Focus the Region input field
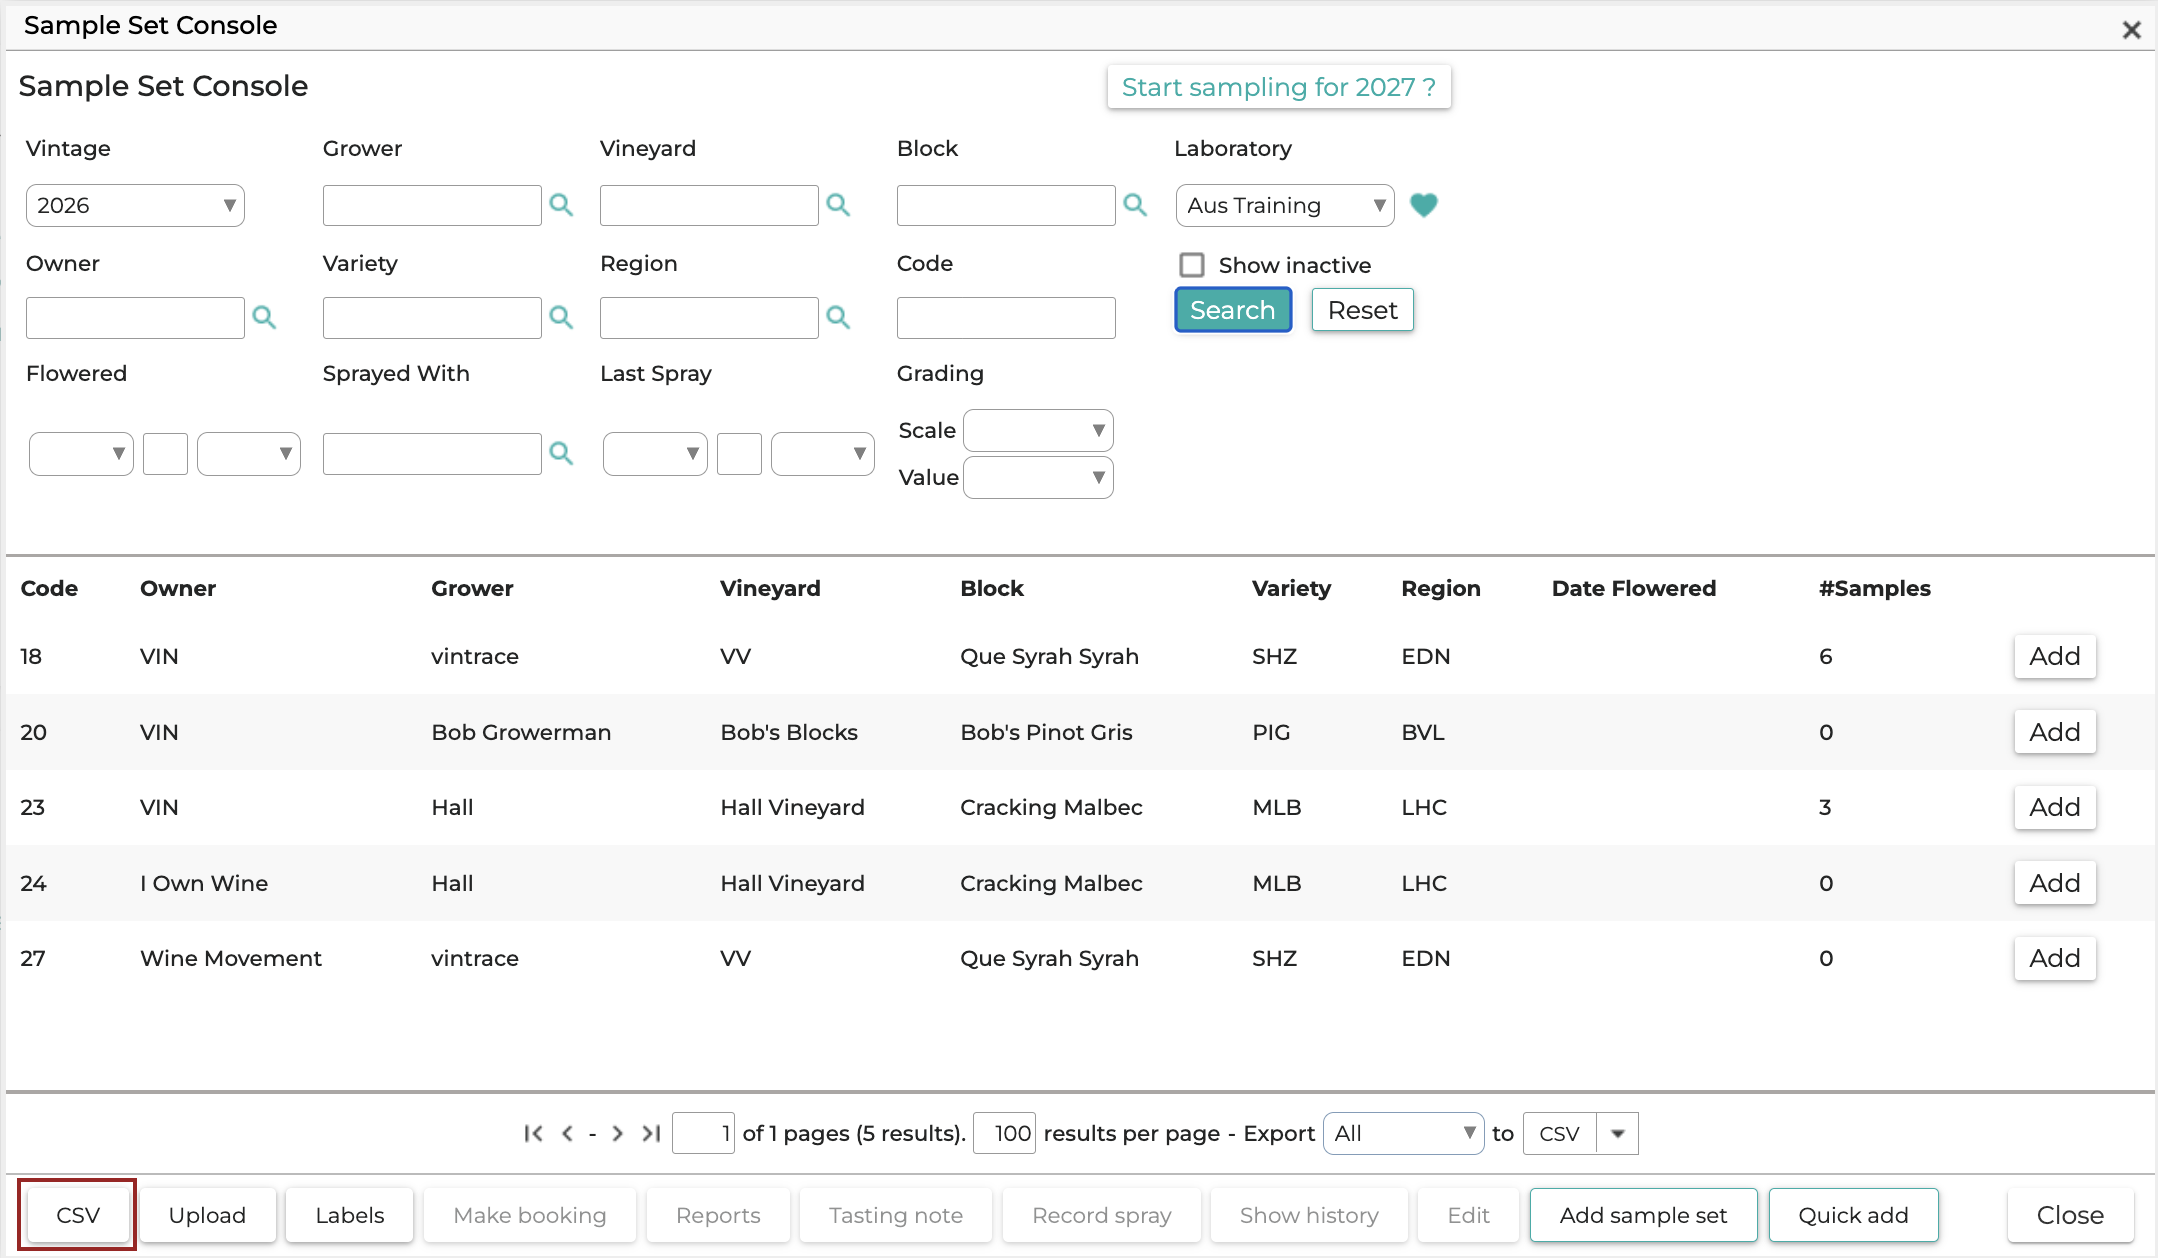 click(x=709, y=317)
